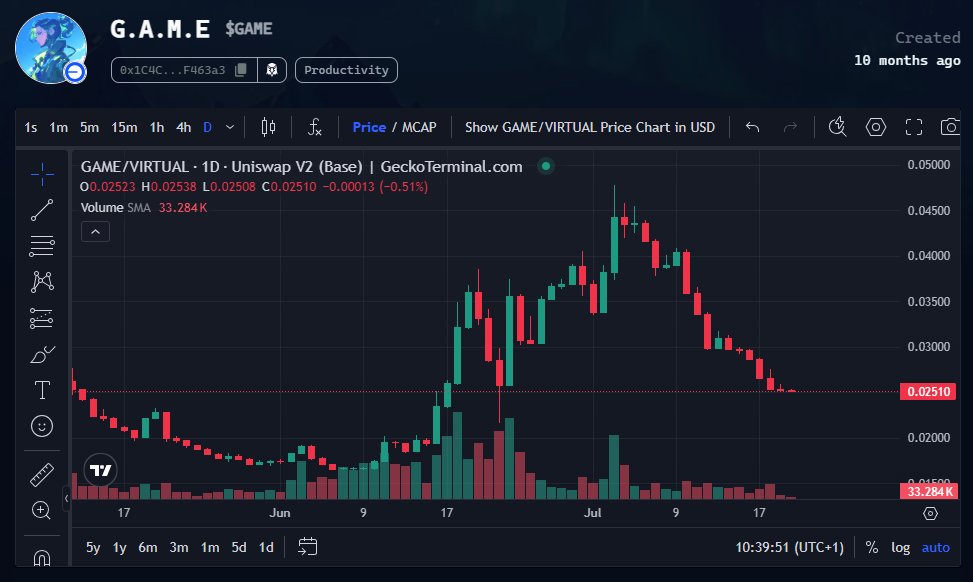Set bottom range to 1m
Screen dimensions: 973x582
pyautogui.click(x=210, y=547)
